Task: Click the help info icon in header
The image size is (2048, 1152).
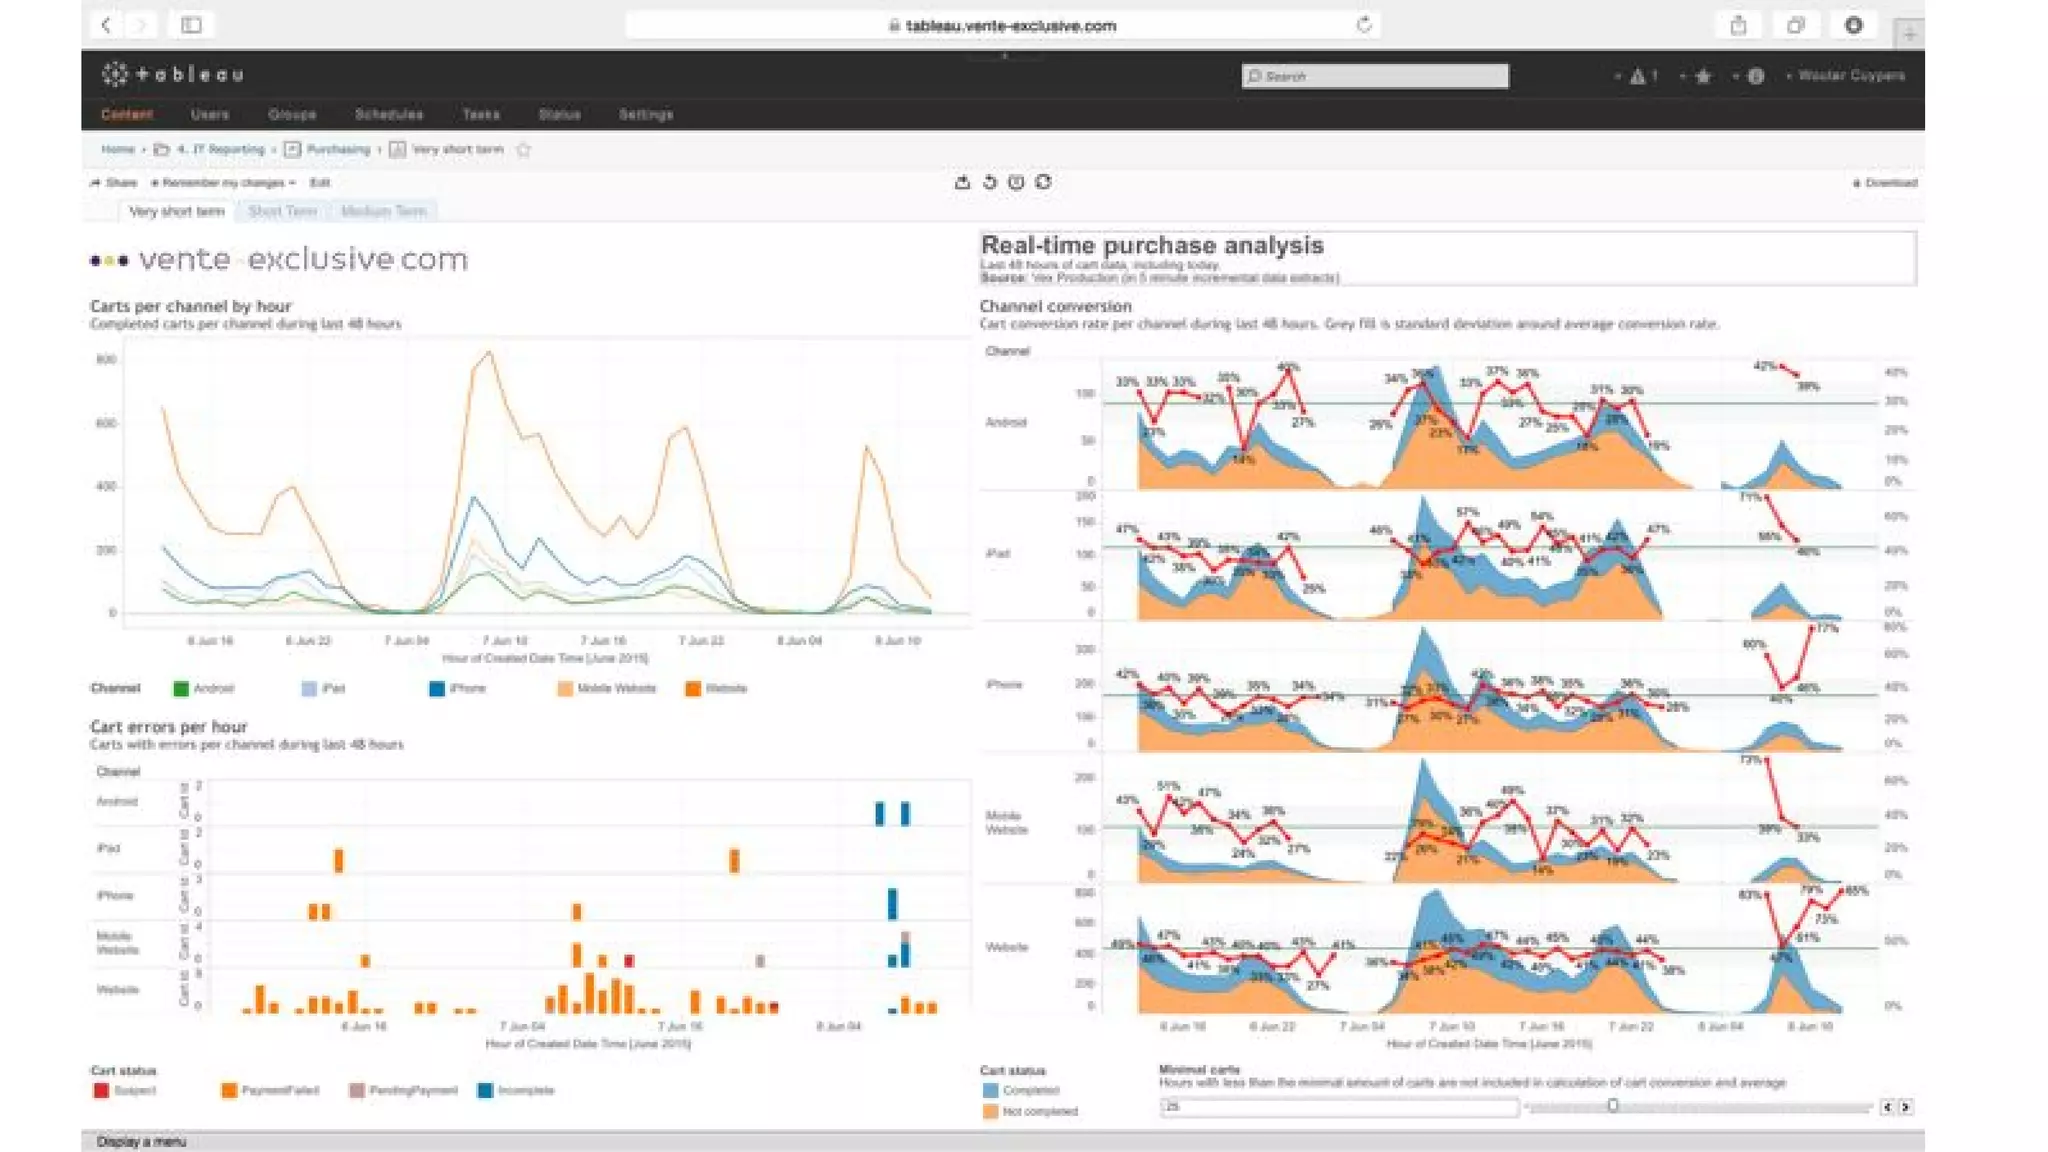Action: click(1755, 76)
